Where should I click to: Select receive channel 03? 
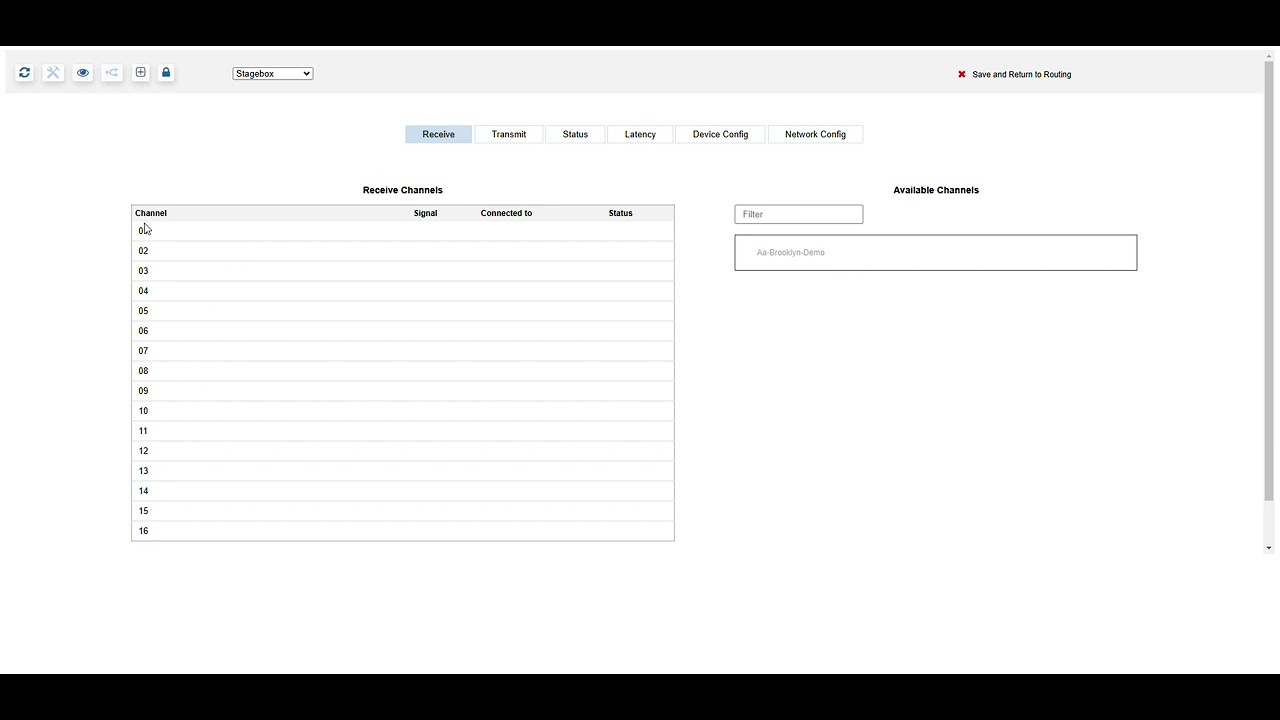point(403,271)
